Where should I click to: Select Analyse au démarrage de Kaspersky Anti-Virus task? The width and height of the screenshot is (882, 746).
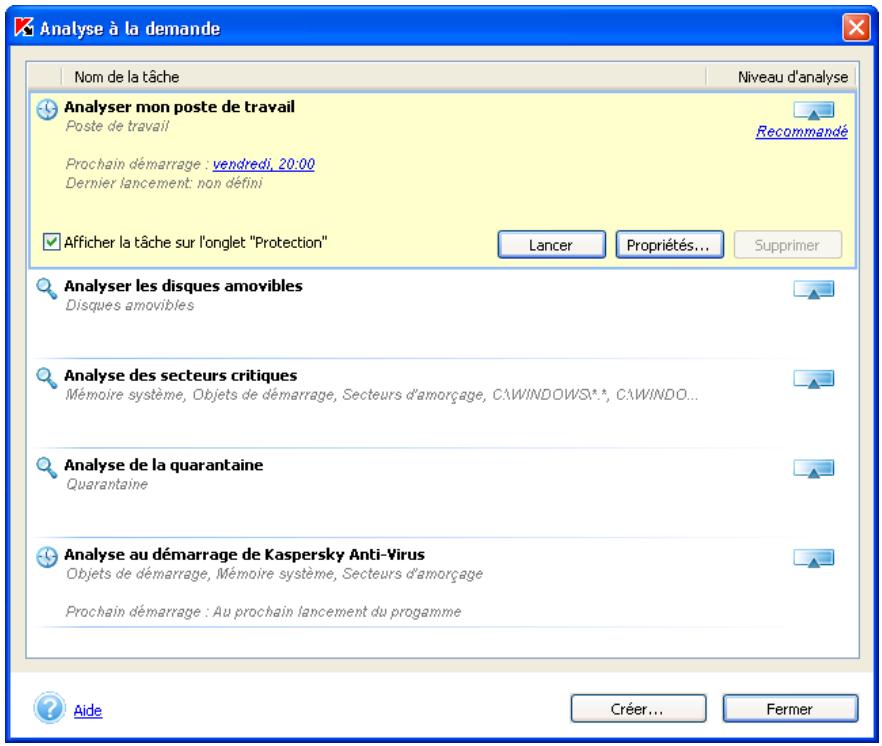click(x=443, y=582)
